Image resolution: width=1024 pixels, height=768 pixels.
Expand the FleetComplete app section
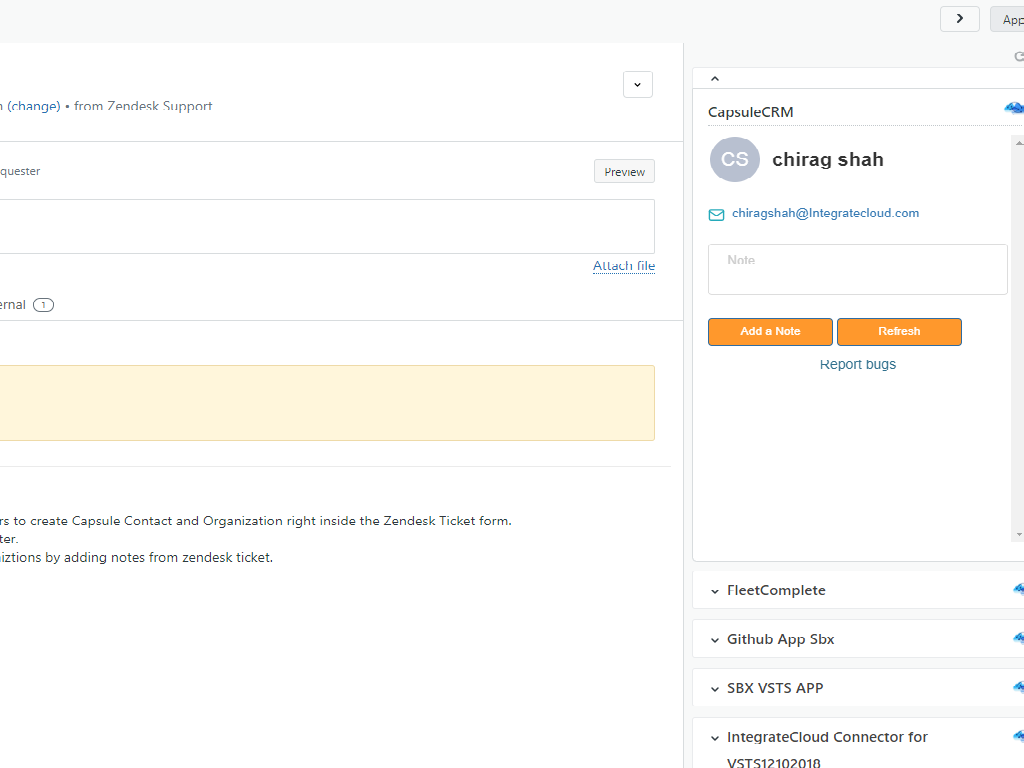pyautogui.click(x=715, y=591)
